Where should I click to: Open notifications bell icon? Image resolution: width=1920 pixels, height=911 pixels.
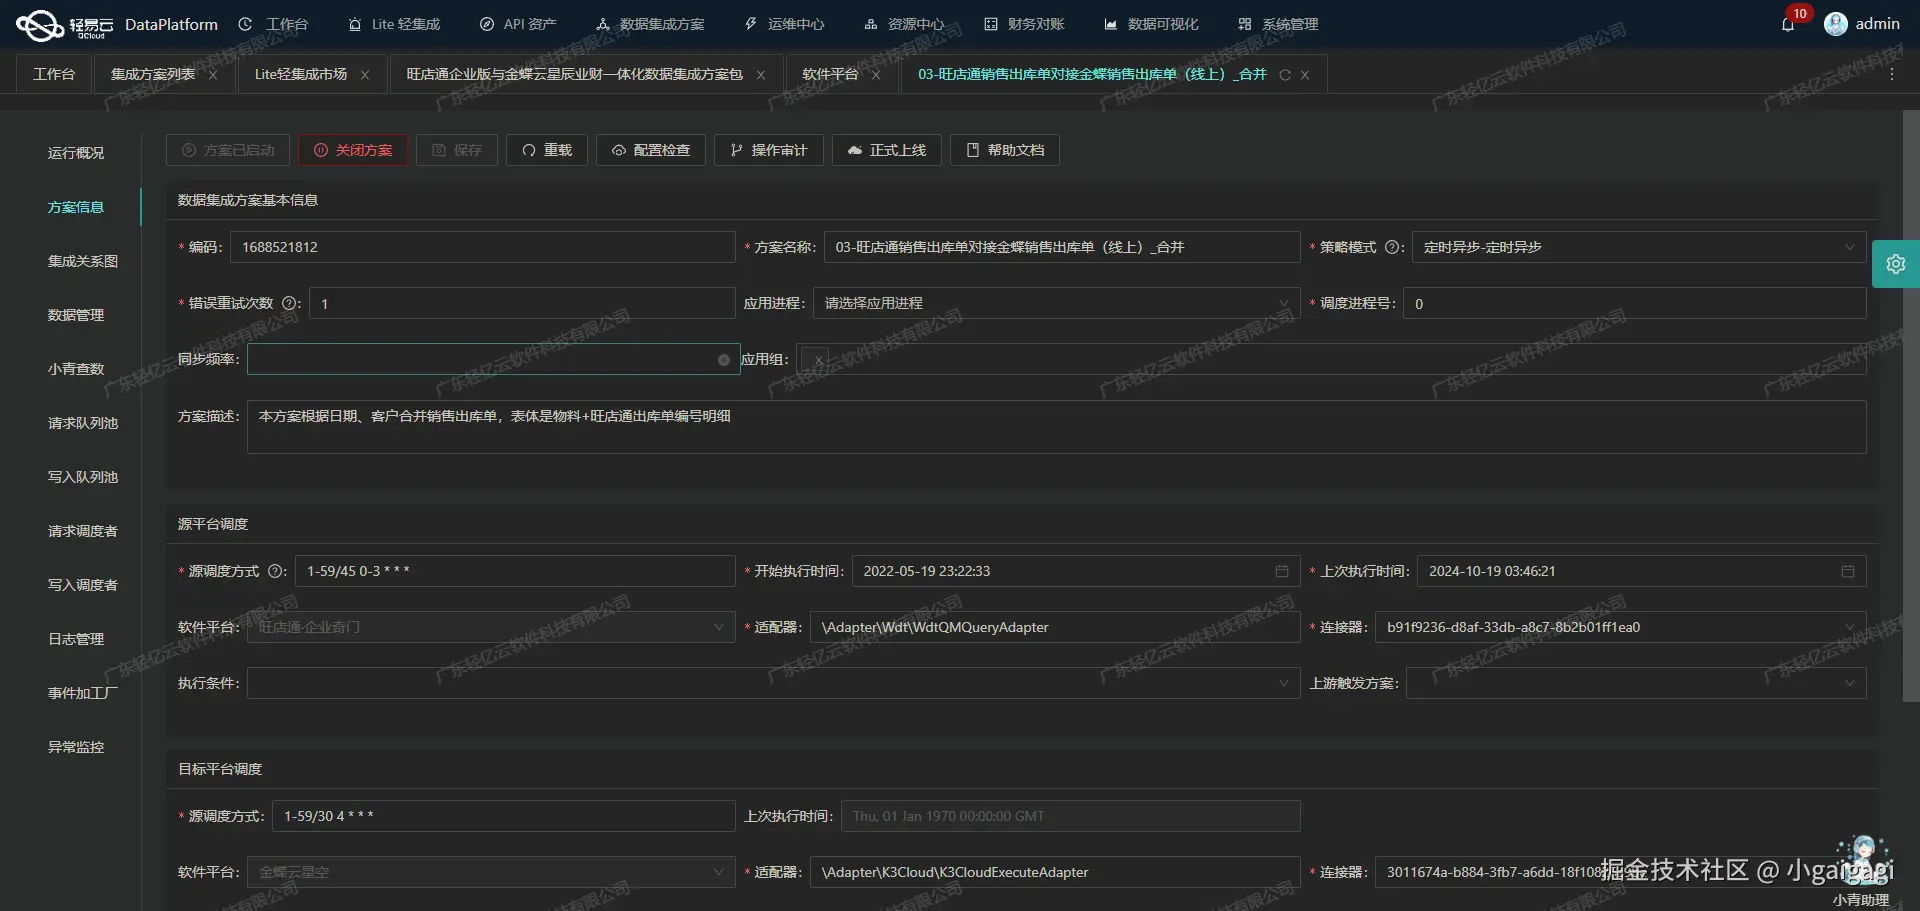[x=1788, y=24]
